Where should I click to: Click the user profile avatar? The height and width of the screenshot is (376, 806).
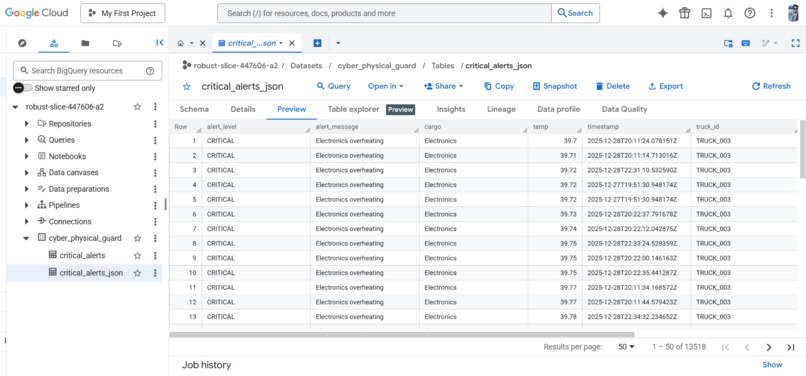tap(793, 13)
